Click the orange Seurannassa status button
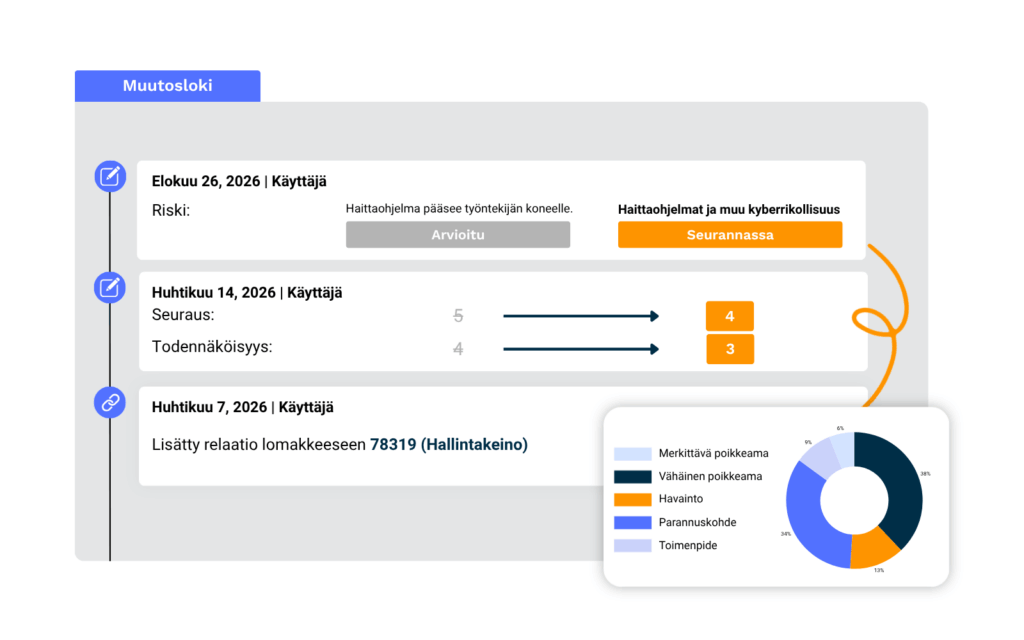This screenshot has height=640, width=1024. click(730, 234)
